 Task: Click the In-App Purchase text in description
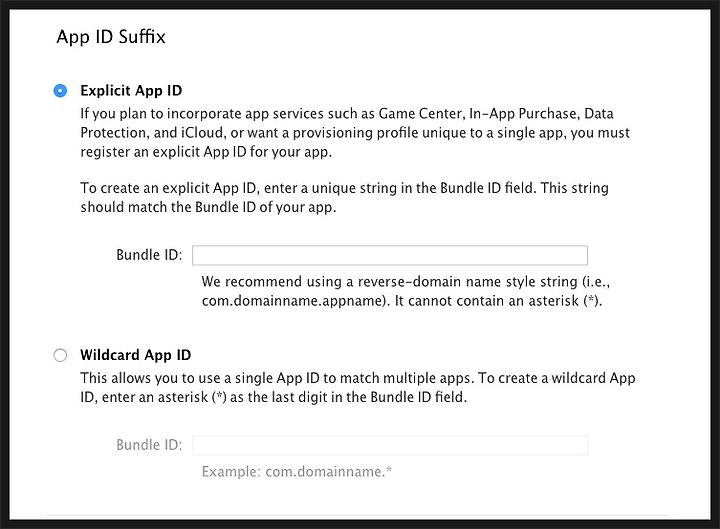coord(523,113)
